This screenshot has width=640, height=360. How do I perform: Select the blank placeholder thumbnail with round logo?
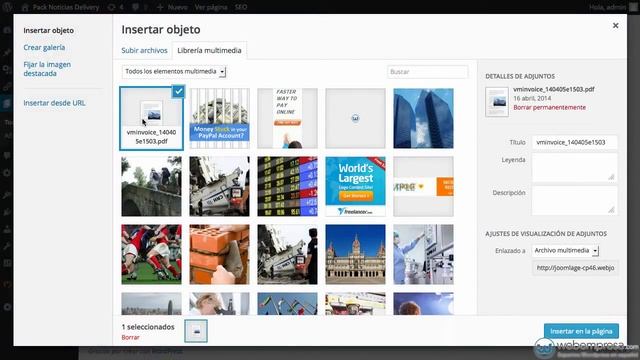tap(356, 118)
